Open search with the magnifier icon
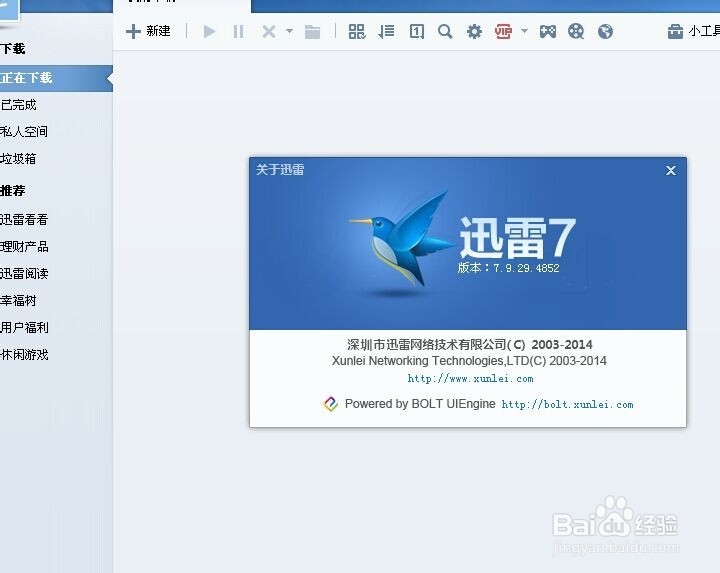Screen dimensions: 720x573 [445, 32]
